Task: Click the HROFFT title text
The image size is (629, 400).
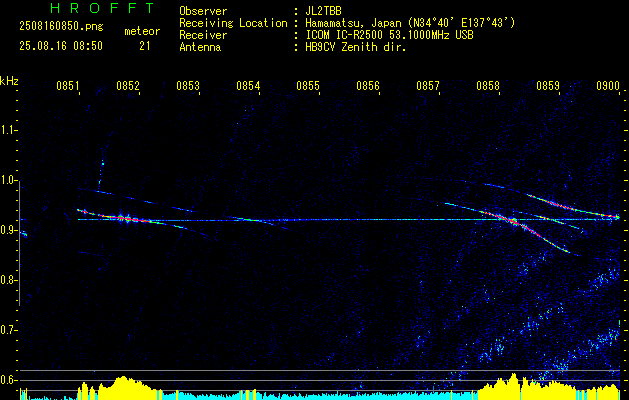Action: coord(102,8)
